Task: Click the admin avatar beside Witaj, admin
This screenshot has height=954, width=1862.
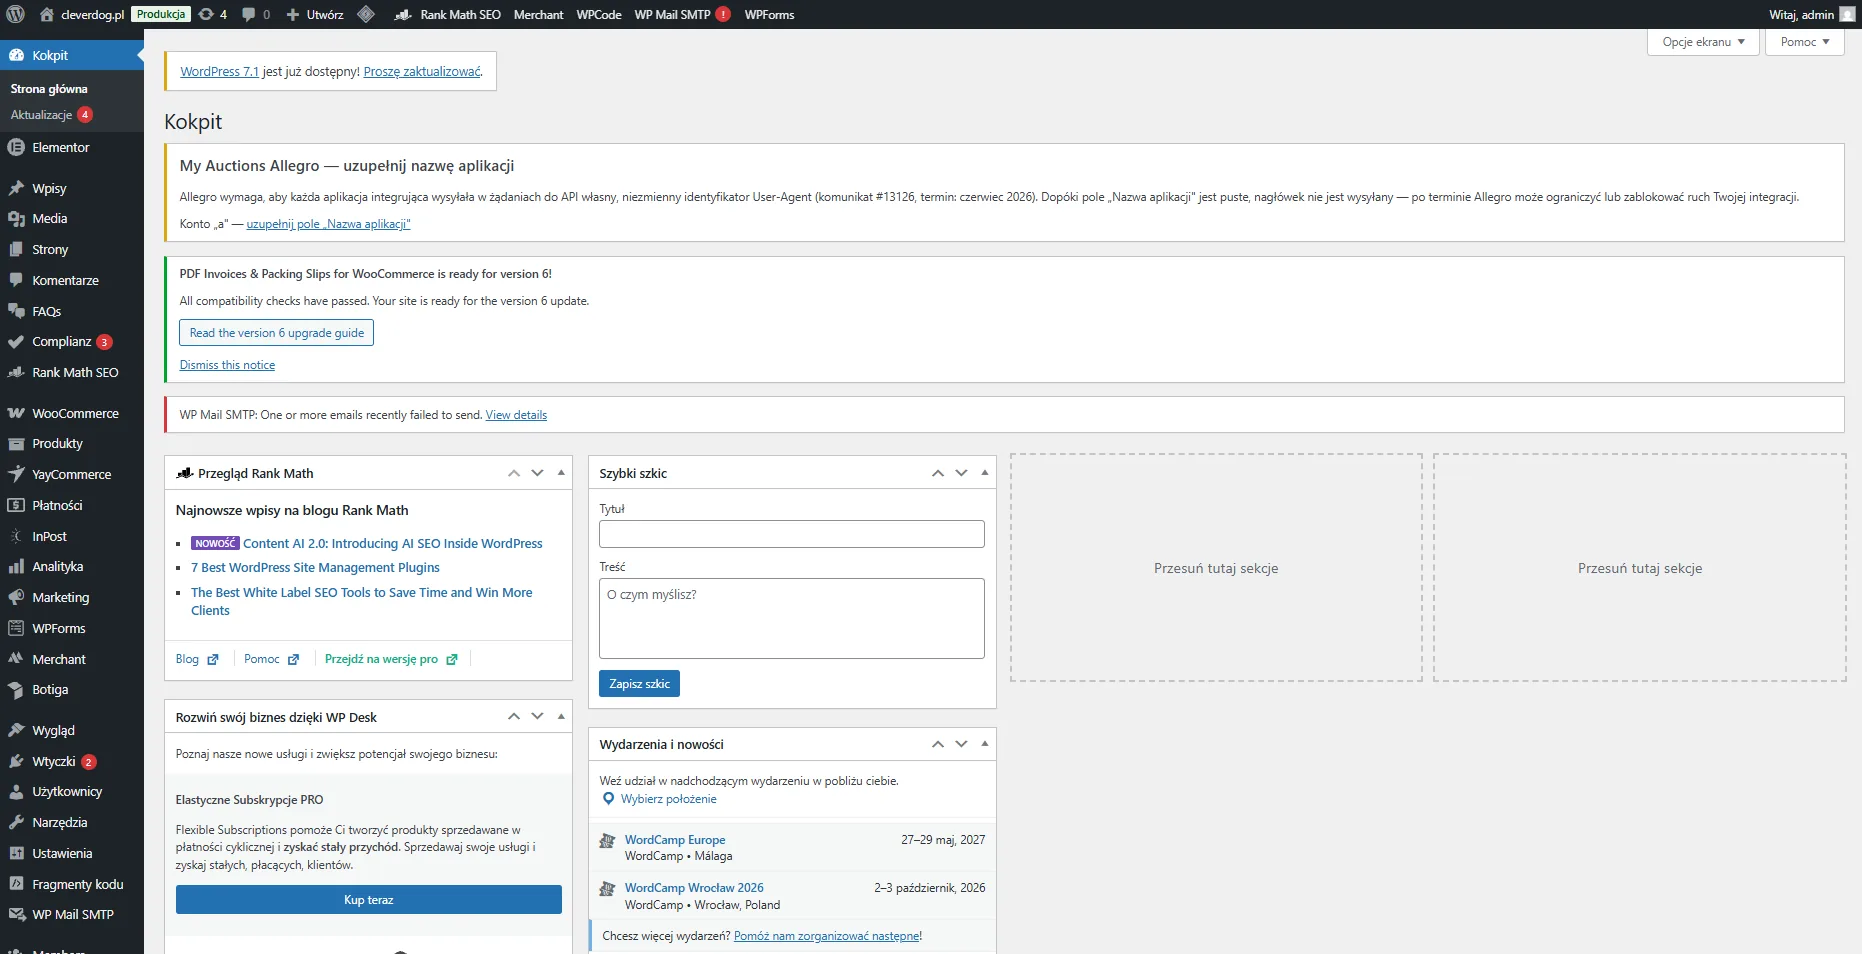Action: (1846, 14)
